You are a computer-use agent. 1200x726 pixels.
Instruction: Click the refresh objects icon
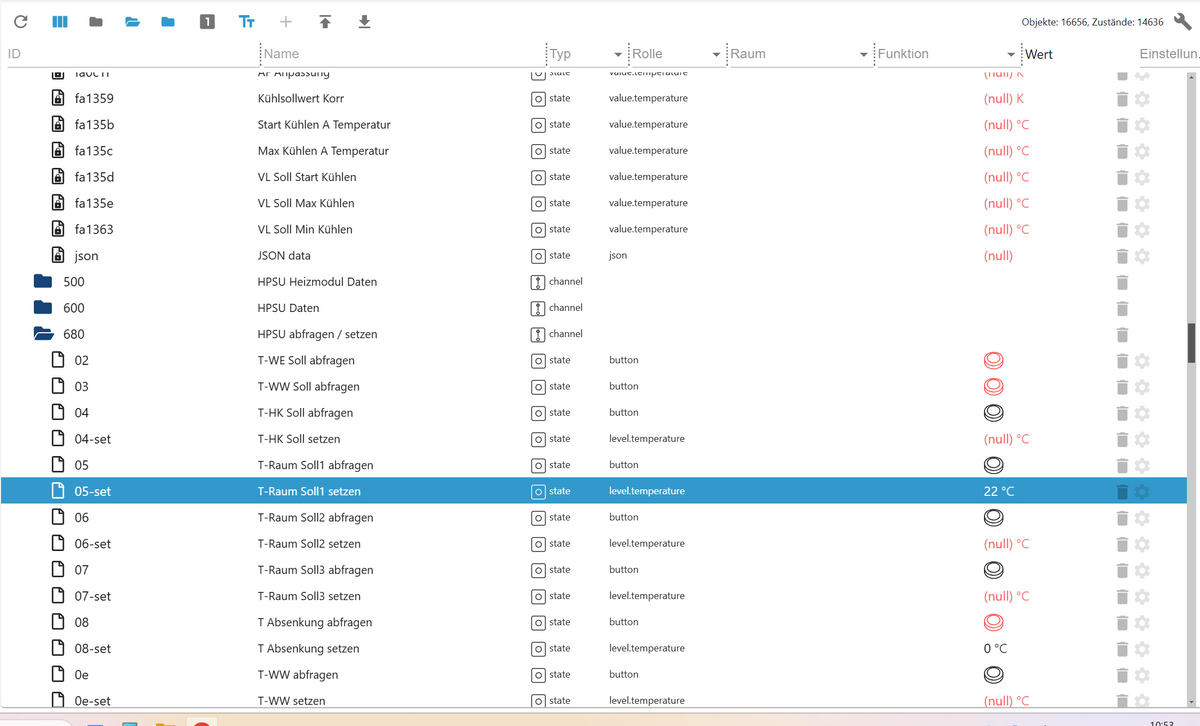(20, 22)
